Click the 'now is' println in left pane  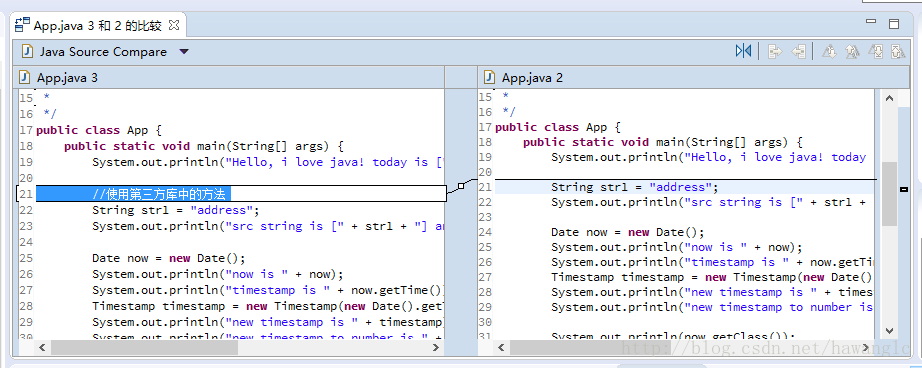pyautogui.click(x=217, y=275)
